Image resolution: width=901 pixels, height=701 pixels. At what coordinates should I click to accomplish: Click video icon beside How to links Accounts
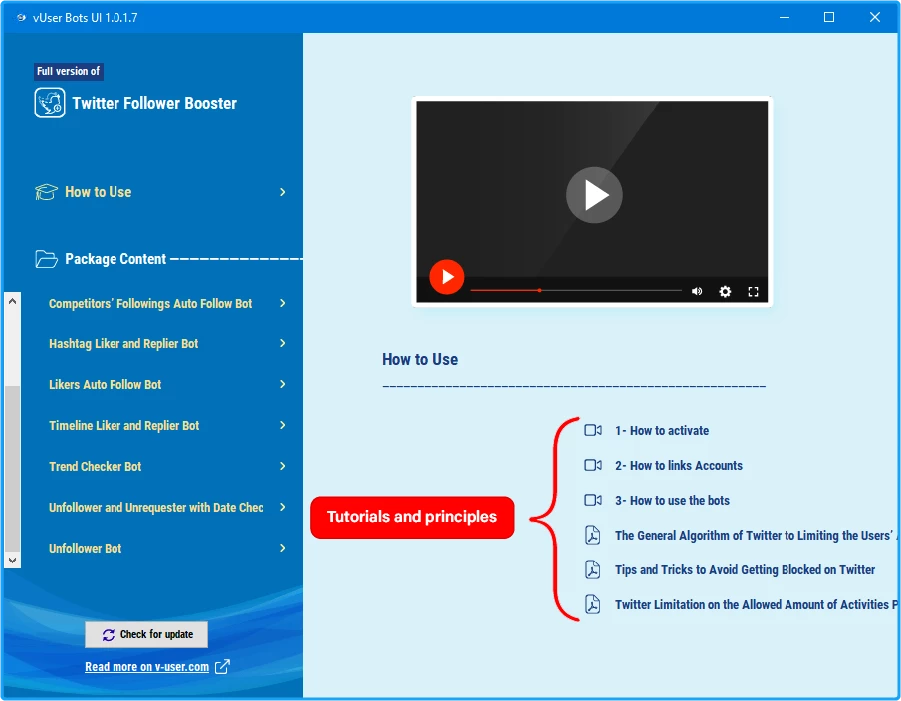click(x=592, y=465)
